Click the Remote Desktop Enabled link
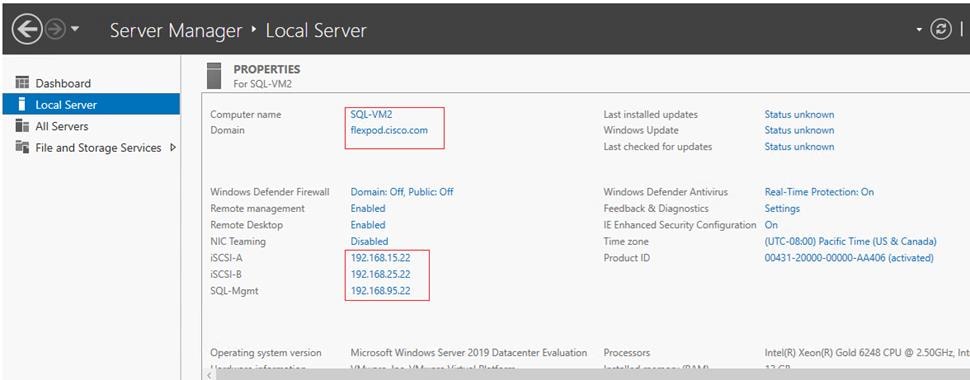970x380 pixels. (x=367, y=225)
